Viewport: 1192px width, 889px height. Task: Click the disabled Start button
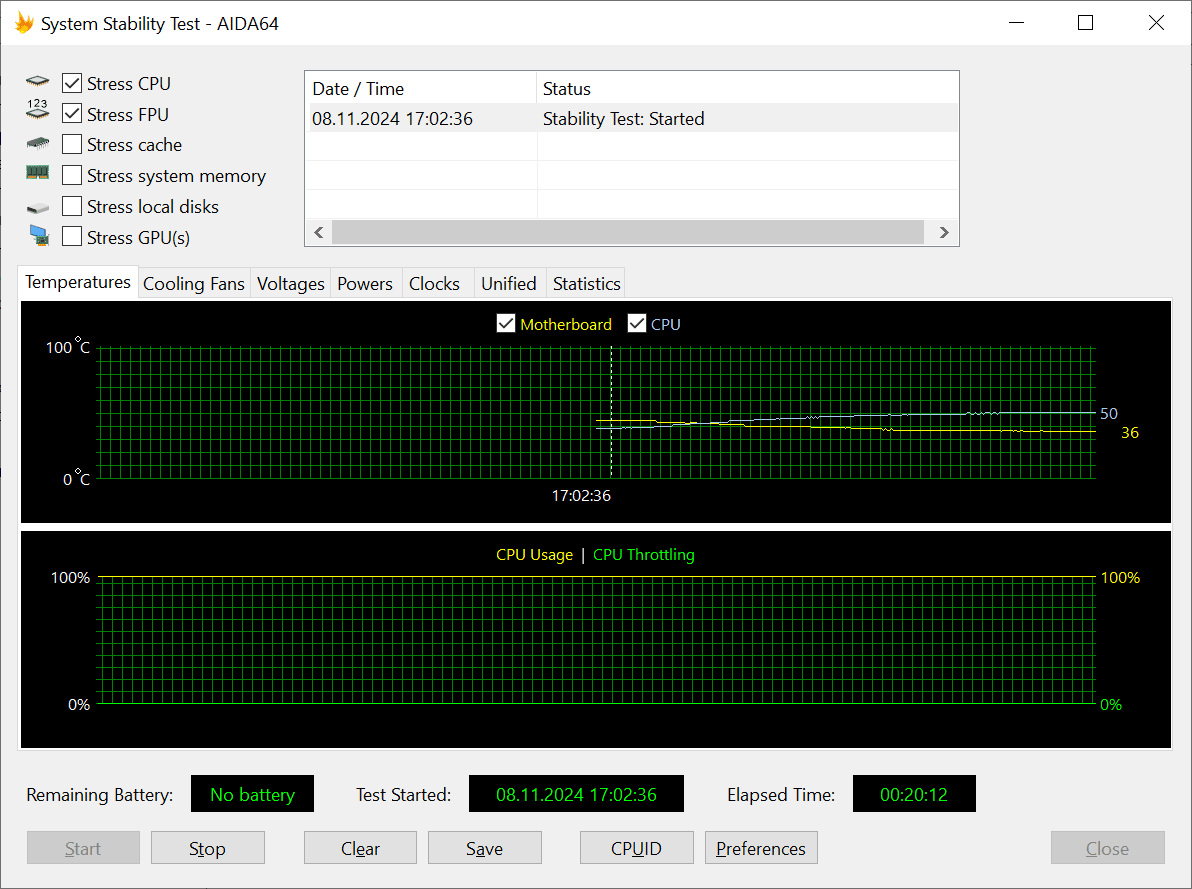(83, 848)
